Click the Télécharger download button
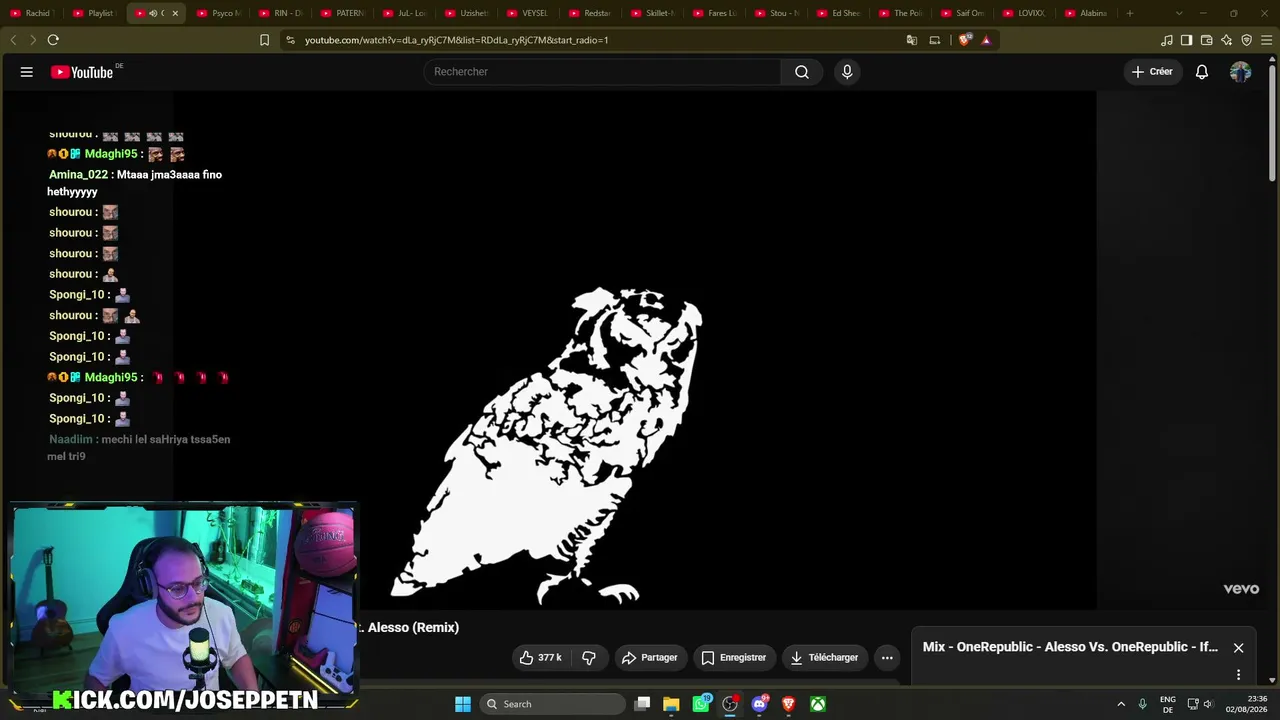 [x=824, y=658]
